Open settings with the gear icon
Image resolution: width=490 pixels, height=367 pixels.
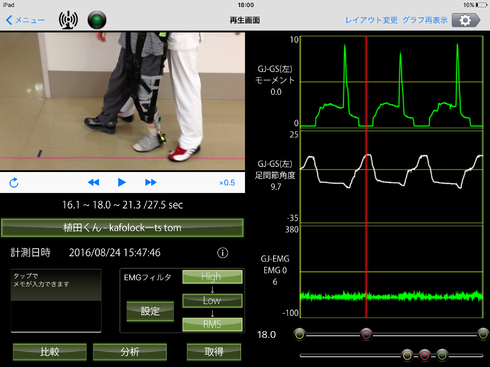point(466,20)
